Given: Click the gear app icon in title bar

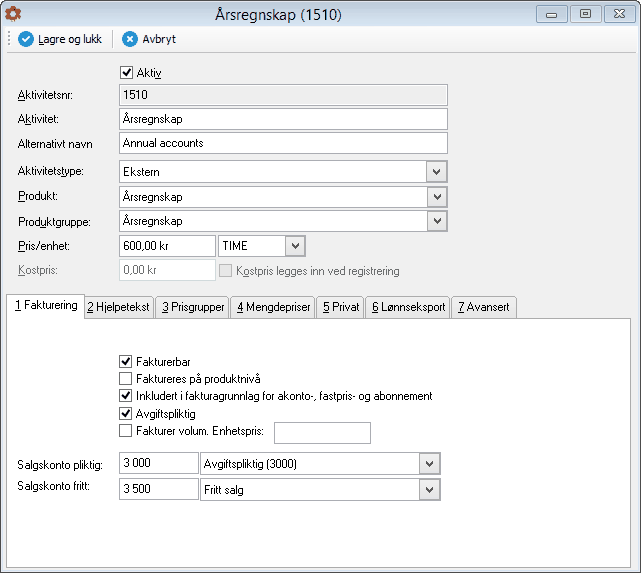Looking at the screenshot, I should [x=13, y=14].
